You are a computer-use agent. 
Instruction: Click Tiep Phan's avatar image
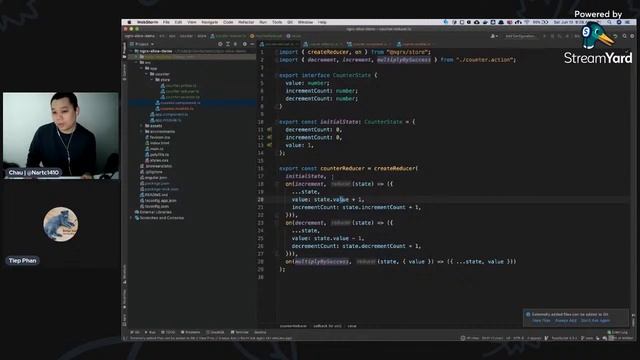click(60, 224)
